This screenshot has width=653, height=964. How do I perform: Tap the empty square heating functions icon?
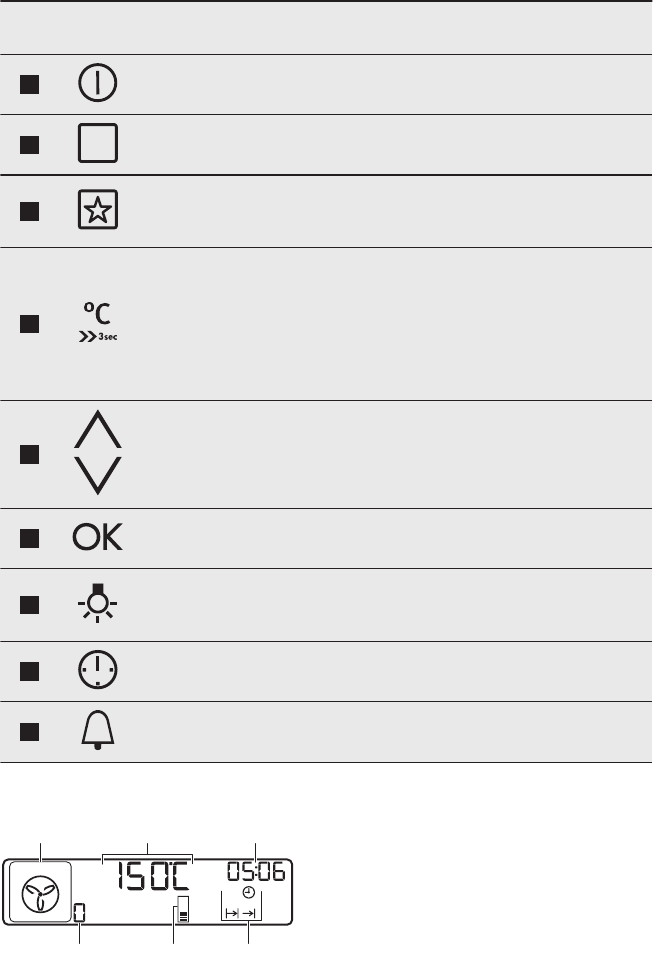coord(96,144)
